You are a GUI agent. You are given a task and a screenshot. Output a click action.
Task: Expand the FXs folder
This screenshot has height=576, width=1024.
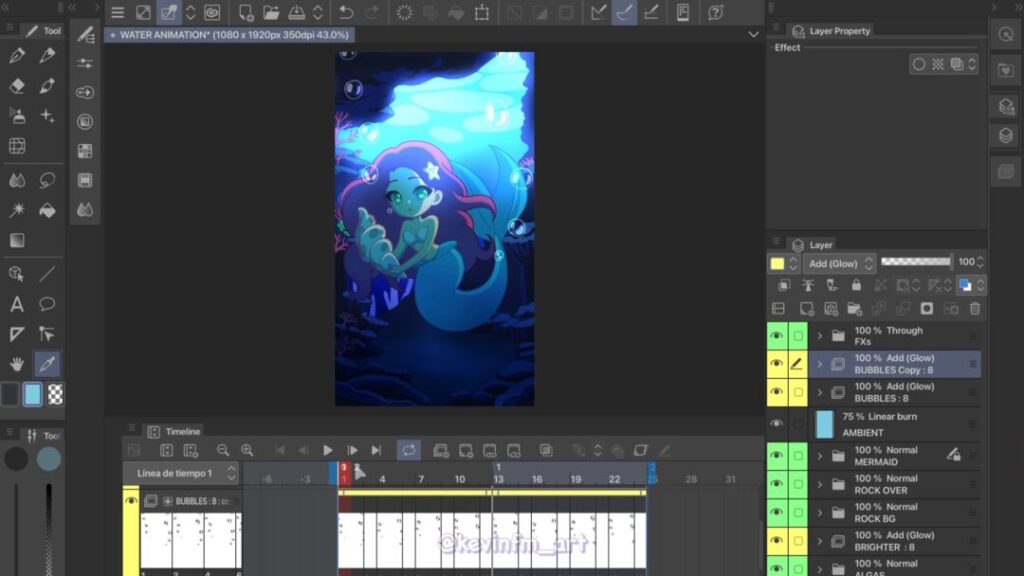click(820, 336)
